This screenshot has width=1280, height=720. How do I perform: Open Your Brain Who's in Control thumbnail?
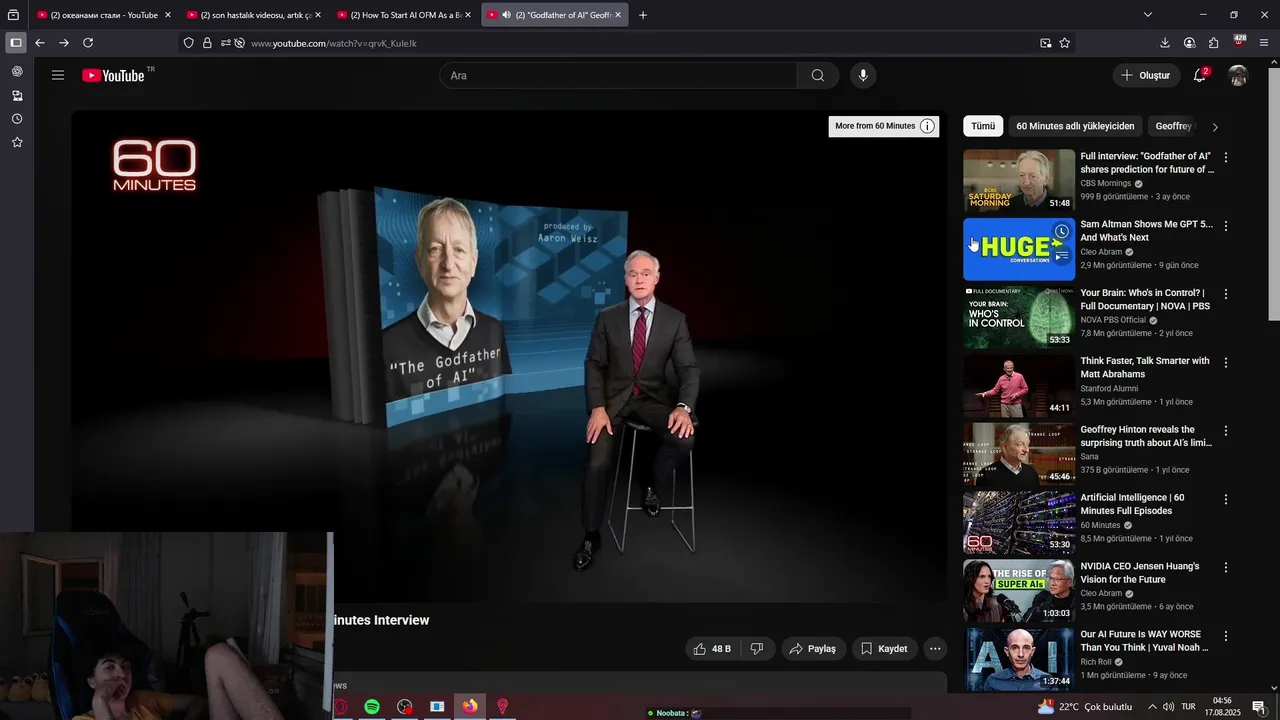[x=1019, y=317]
